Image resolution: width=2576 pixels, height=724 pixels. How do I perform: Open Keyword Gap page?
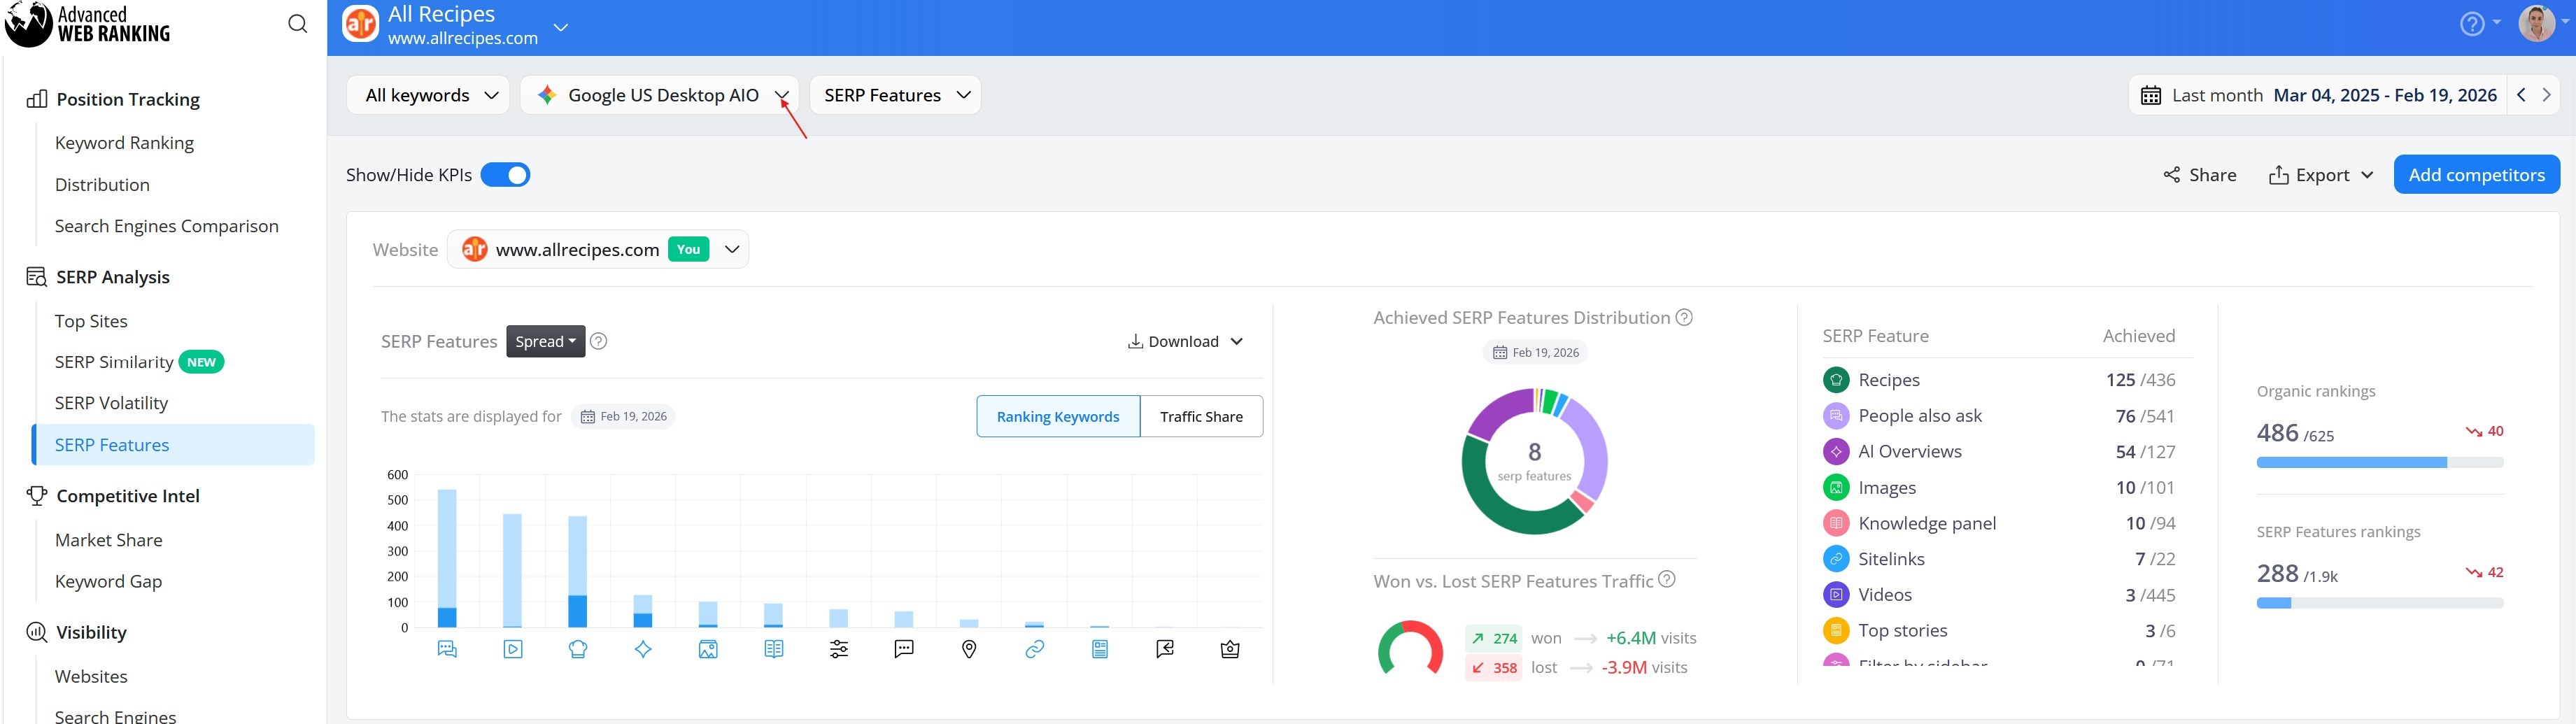(x=108, y=581)
